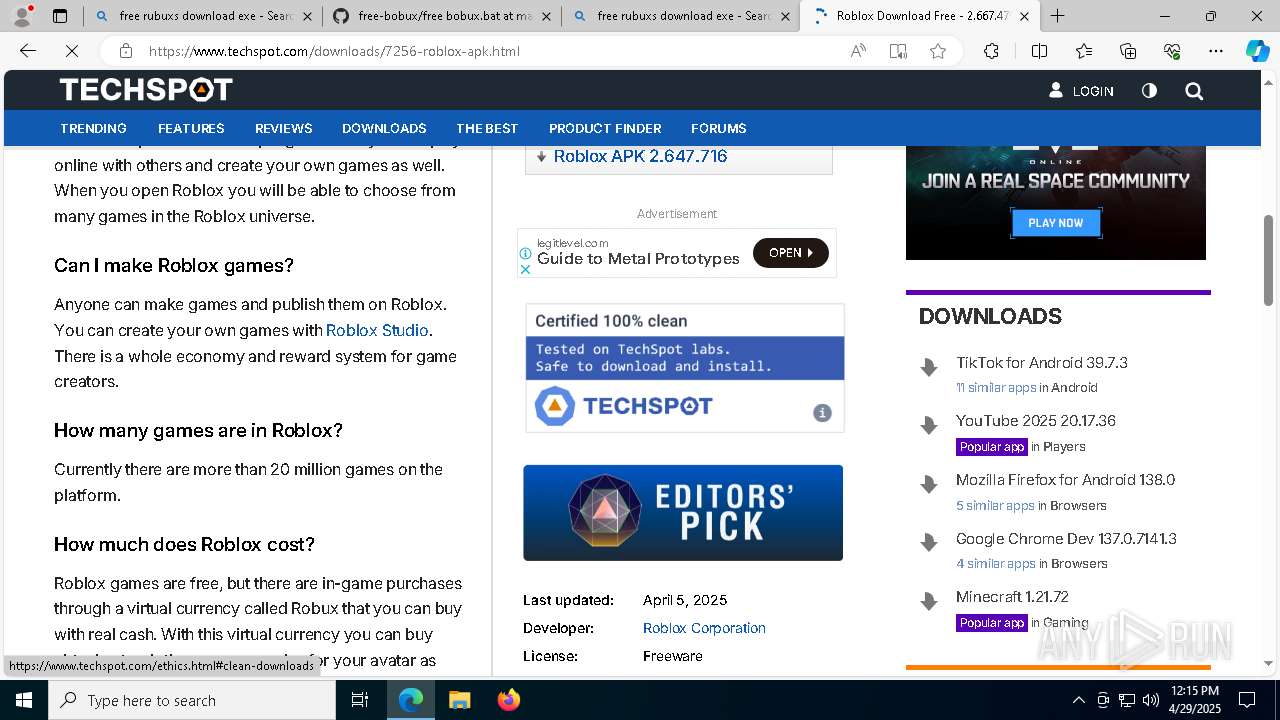Image resolution: width=1280 pixels, height=720 pixels.
Task: Open Favorites list icon
Action: click(1084, 51)
